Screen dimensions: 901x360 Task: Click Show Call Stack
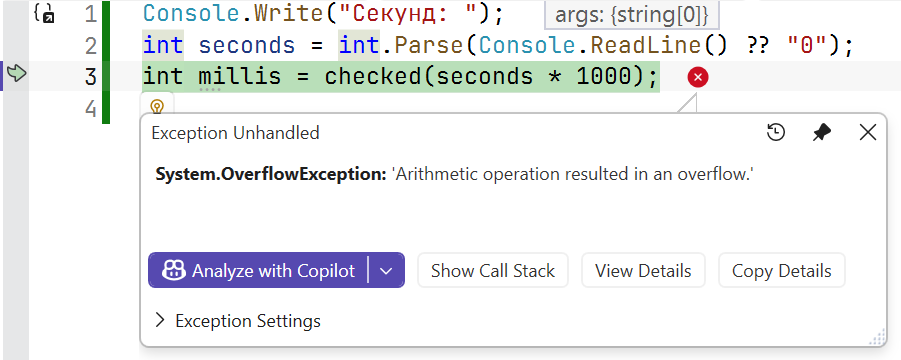tap(492, 270)
